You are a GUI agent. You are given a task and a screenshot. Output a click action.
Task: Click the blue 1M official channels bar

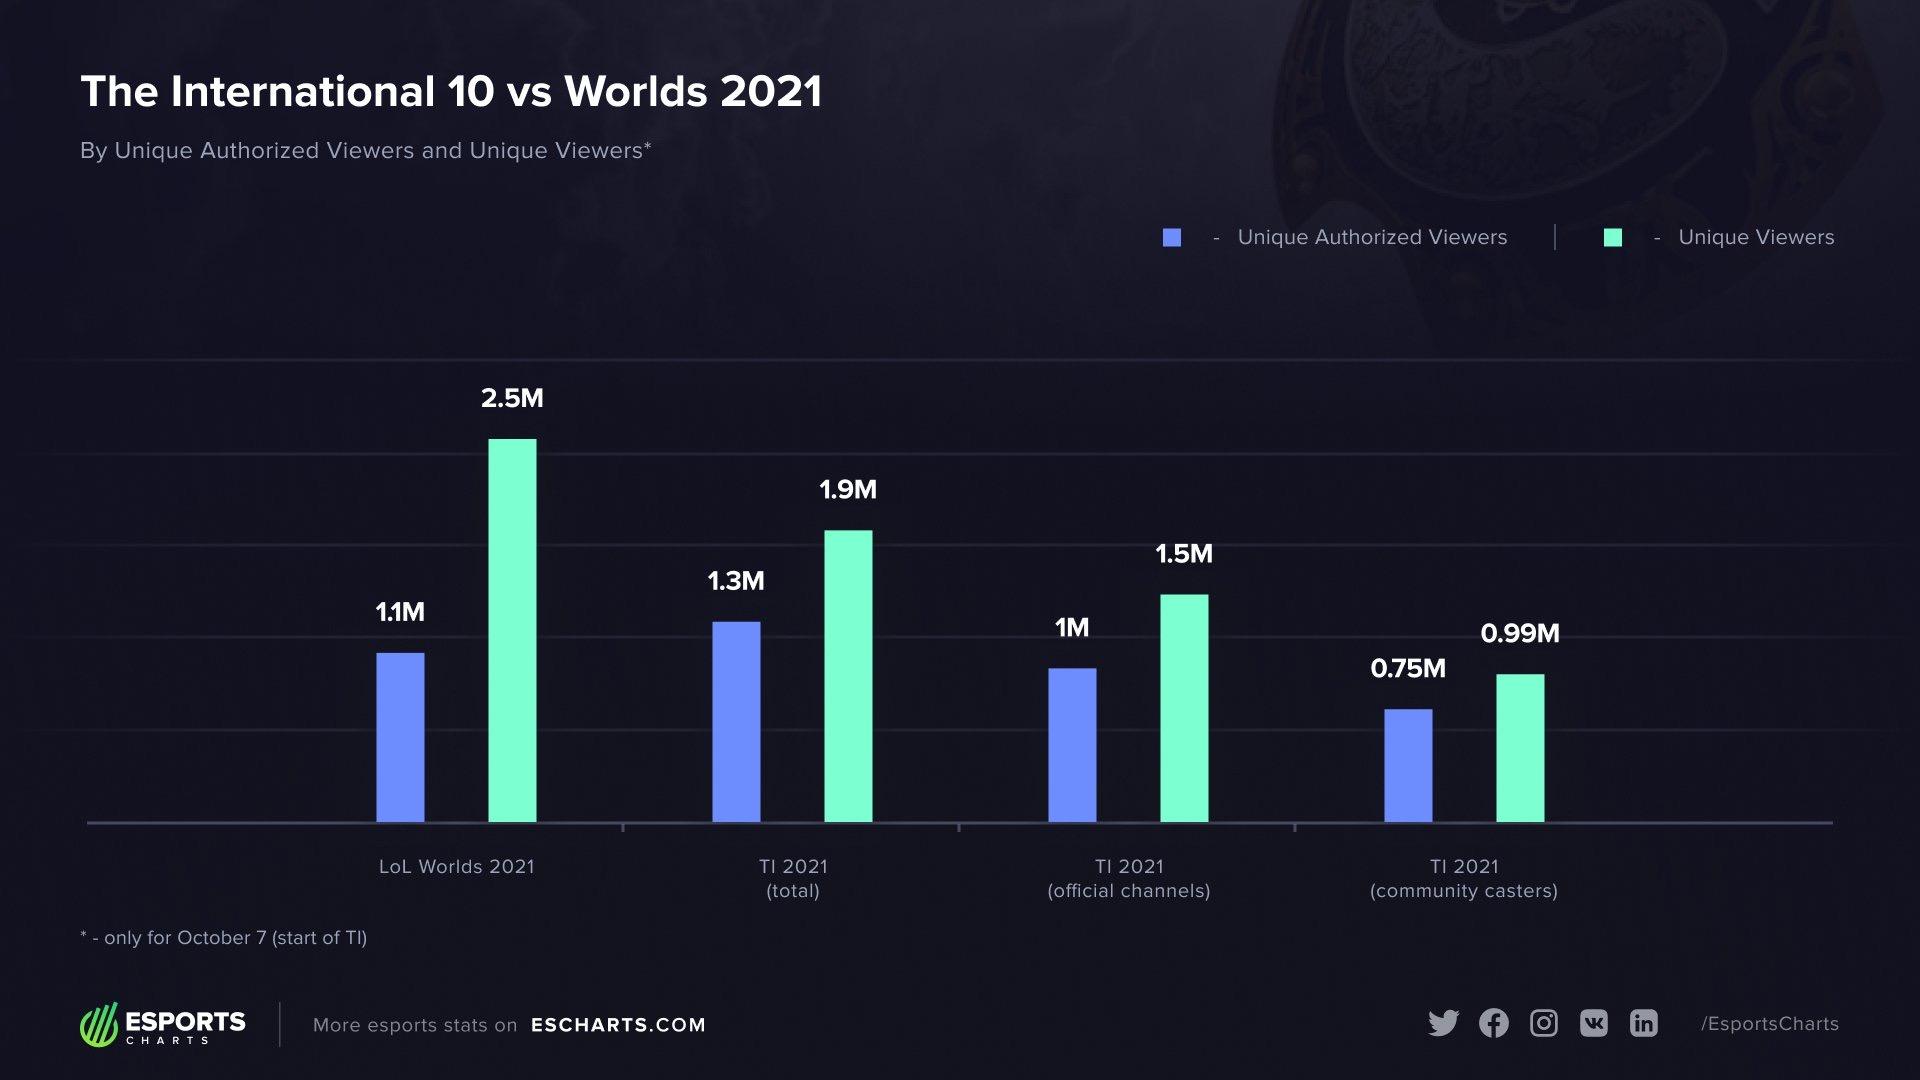(x=1072, y=745)
